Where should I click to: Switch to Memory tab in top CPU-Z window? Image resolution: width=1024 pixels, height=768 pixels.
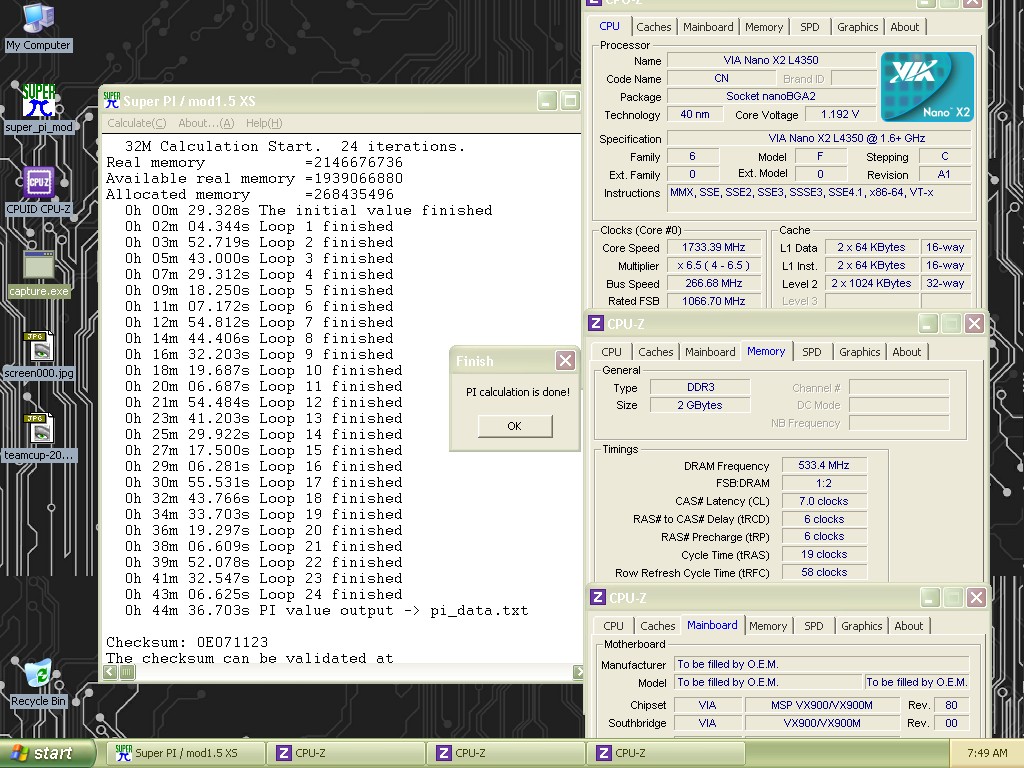[x=764, y=27]
